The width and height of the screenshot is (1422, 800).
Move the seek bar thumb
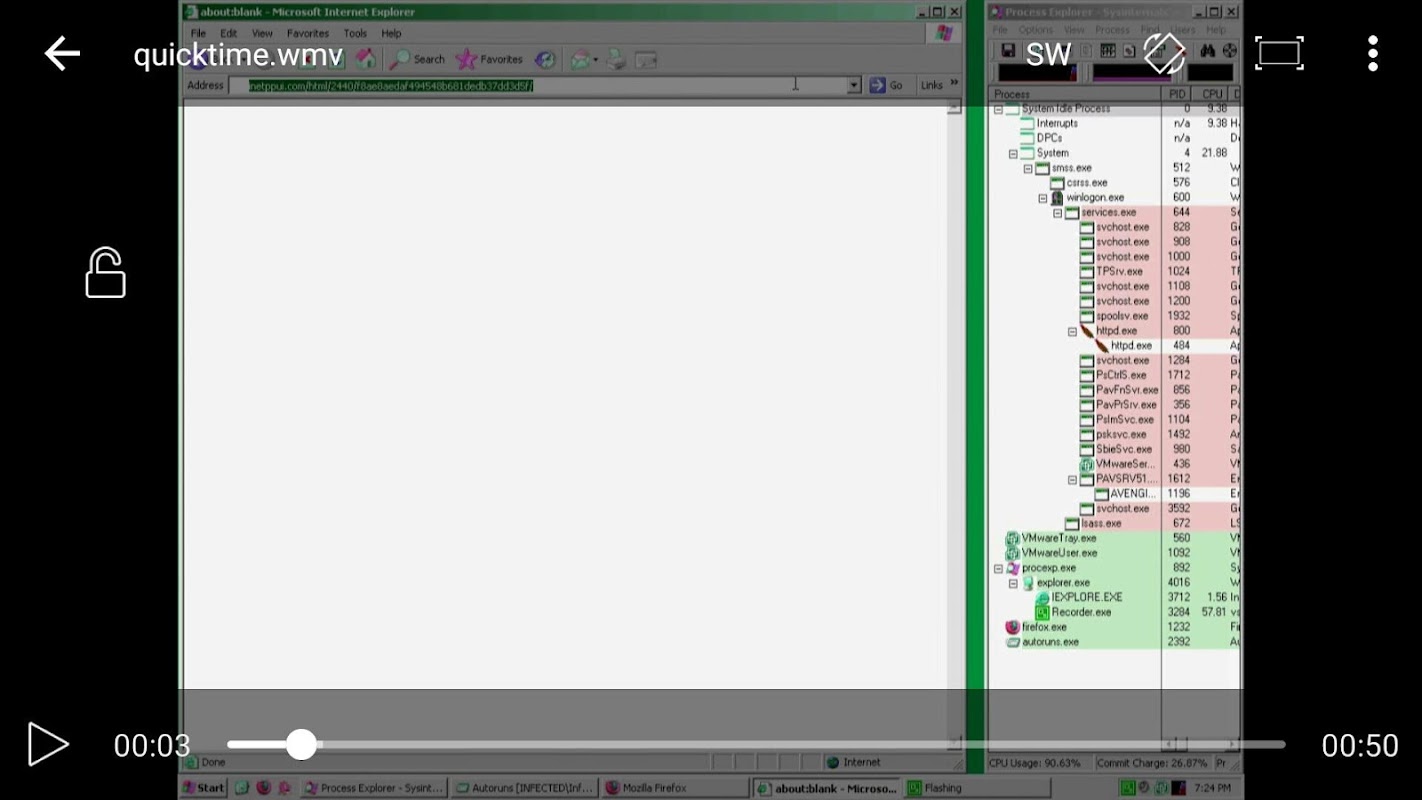point(301,744)
